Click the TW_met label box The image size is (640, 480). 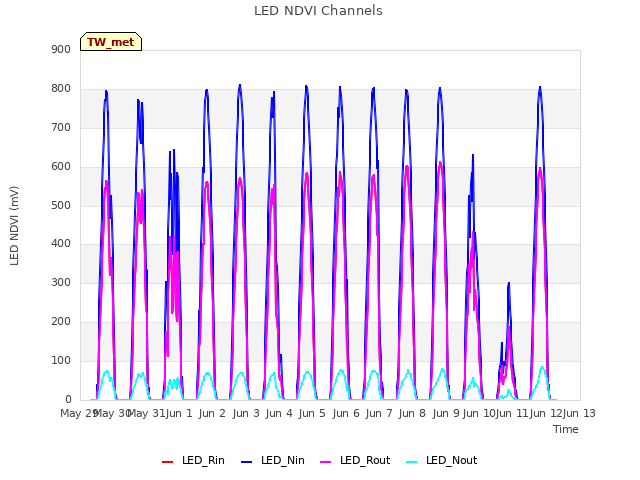(x=111, y=42)
